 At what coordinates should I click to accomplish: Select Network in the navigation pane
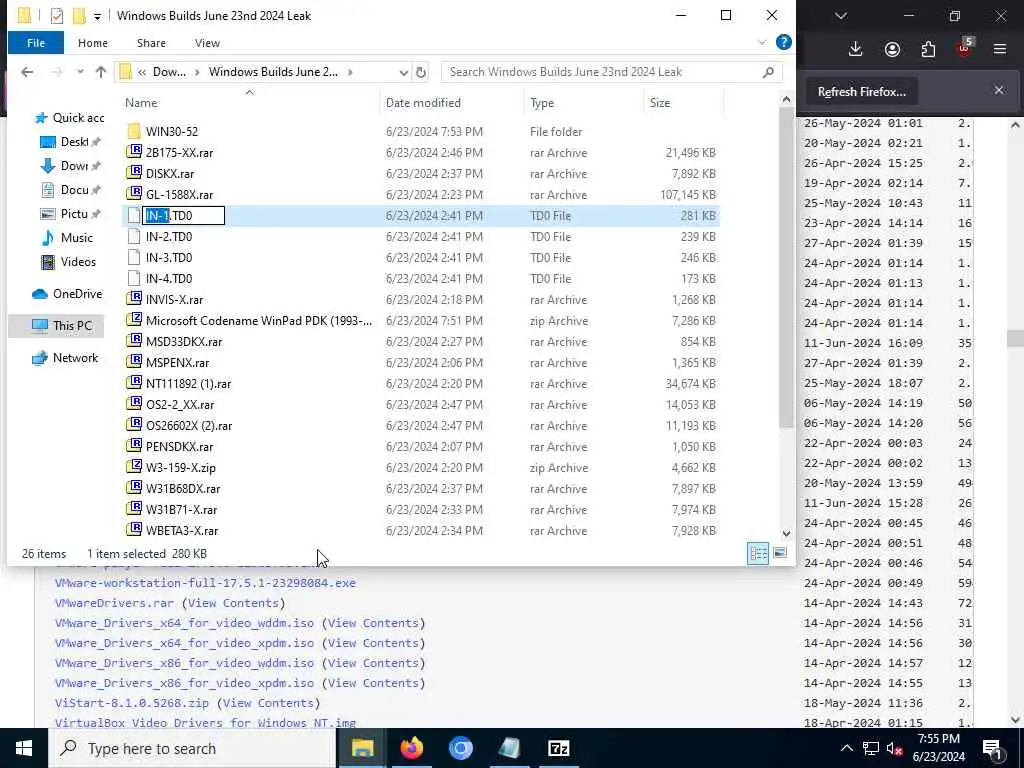(65, 358)
